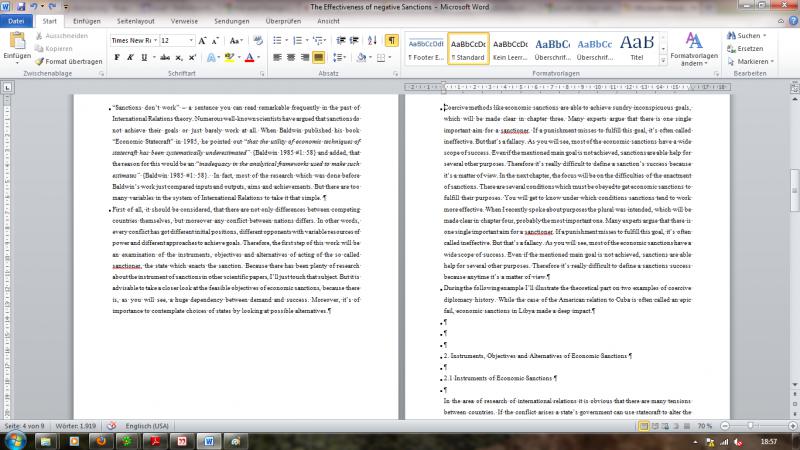Expand the Formatvorlagen styles gallery
Image resolution: width=800 pixels, height=450 pixels.
point(662,62)
